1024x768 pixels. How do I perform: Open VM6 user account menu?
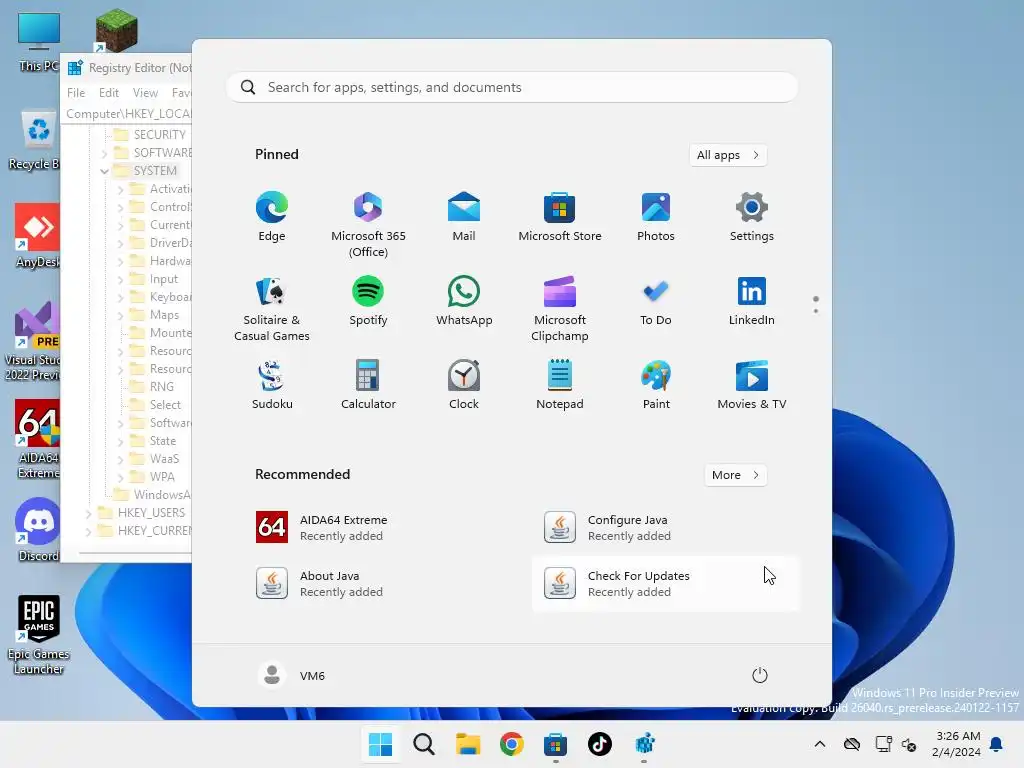point(291,675)
